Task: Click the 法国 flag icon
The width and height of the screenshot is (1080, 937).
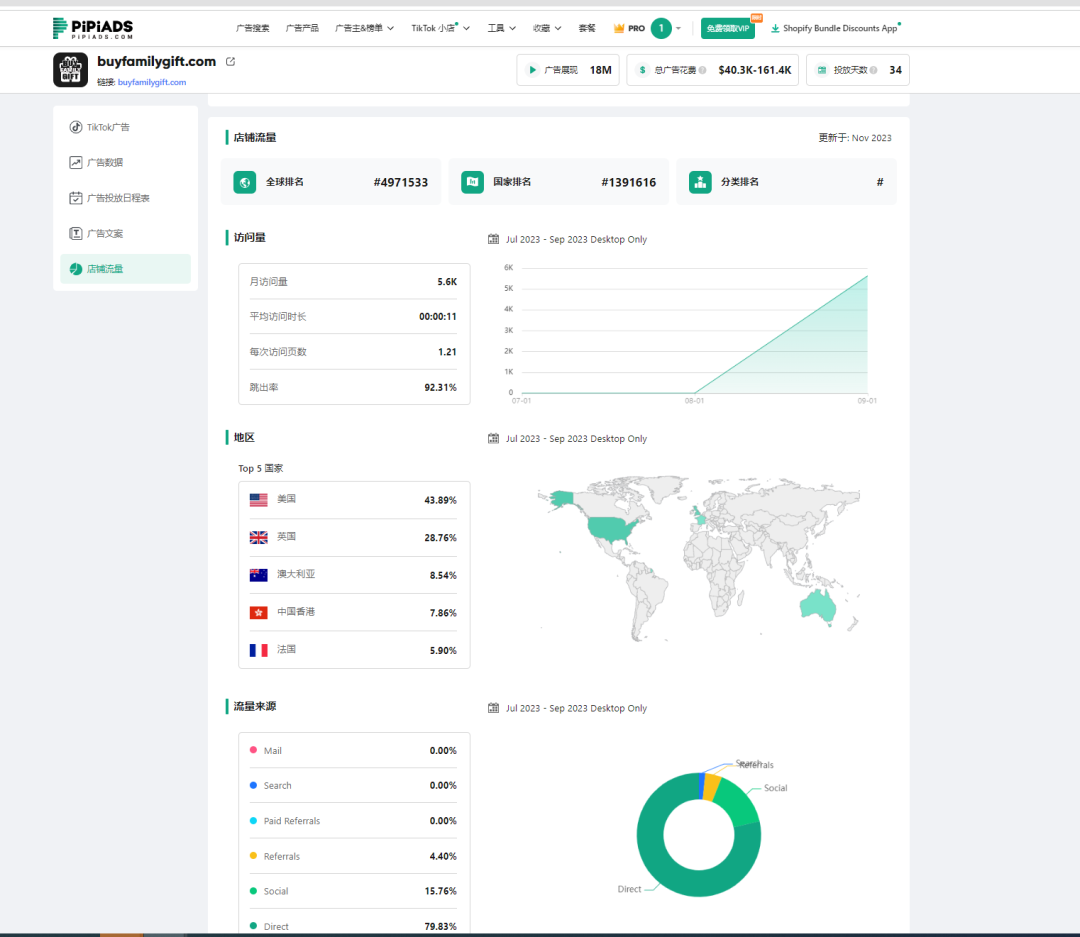Action: tap(258, 650)
